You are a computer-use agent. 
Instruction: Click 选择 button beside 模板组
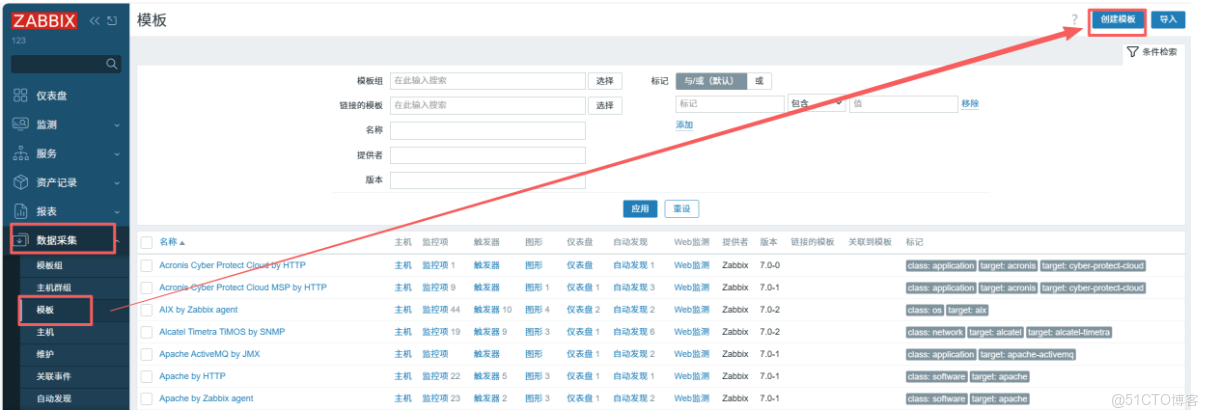pyautogui.click(x=605, y=81)
